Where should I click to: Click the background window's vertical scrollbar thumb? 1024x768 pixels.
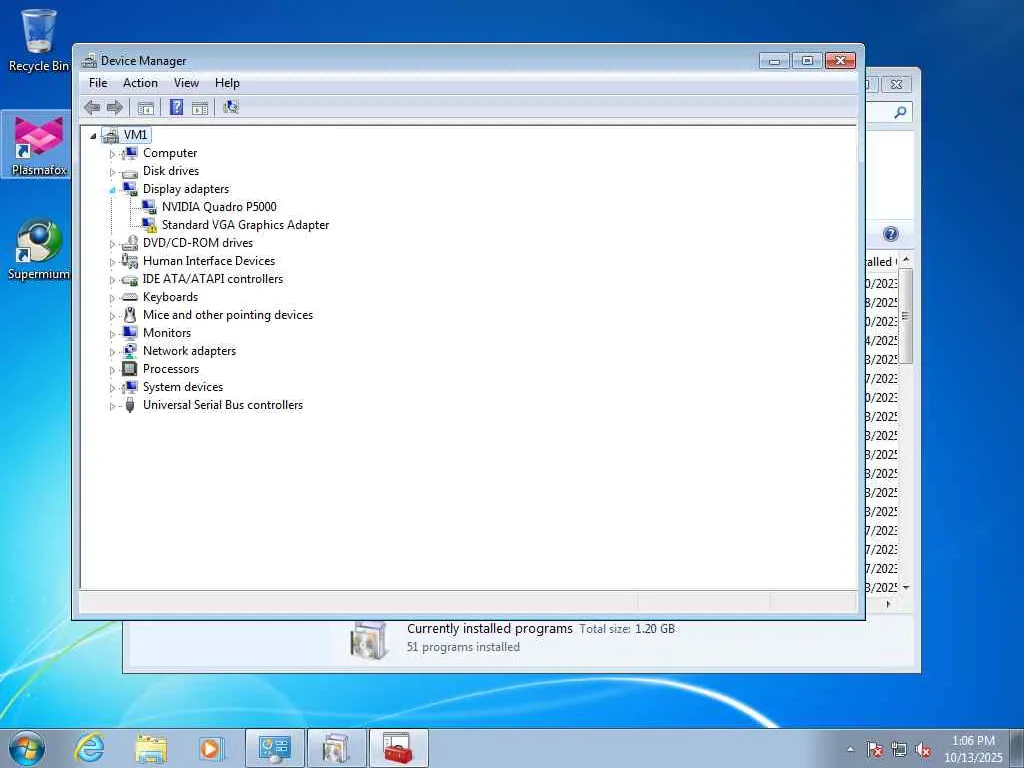[905, 315]
